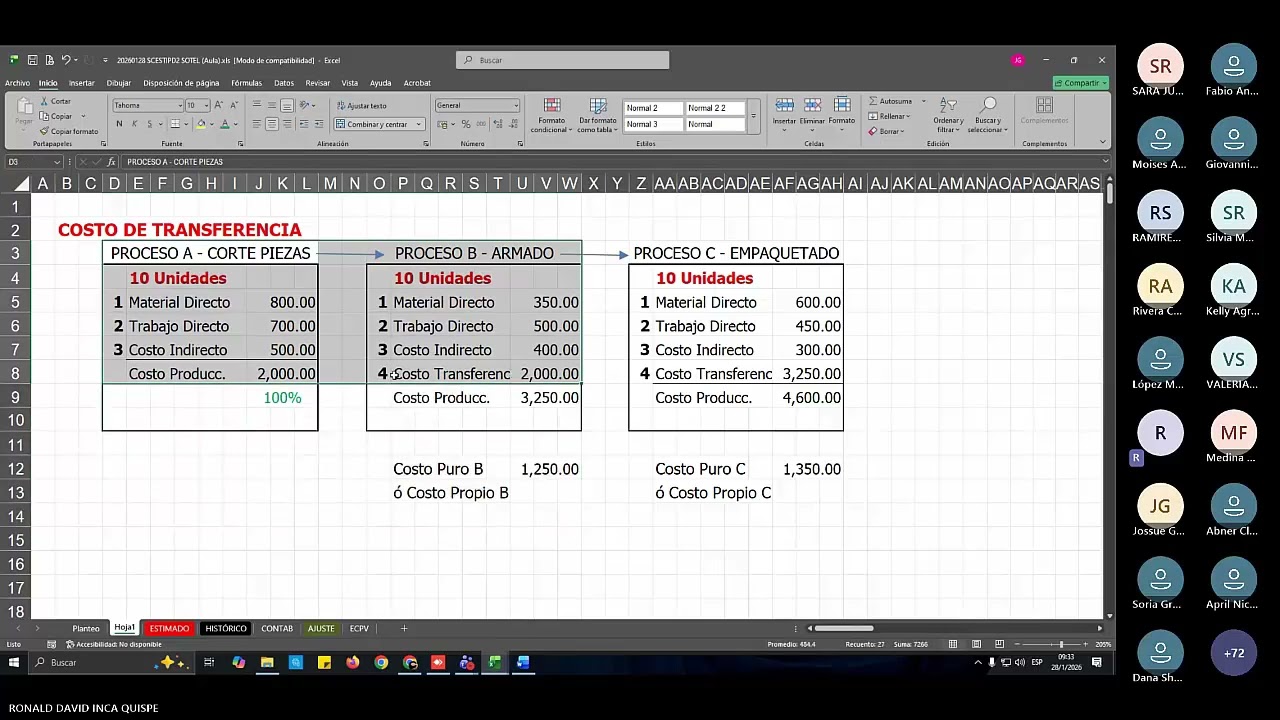Toggle italic K formatting

pos(134,124)
